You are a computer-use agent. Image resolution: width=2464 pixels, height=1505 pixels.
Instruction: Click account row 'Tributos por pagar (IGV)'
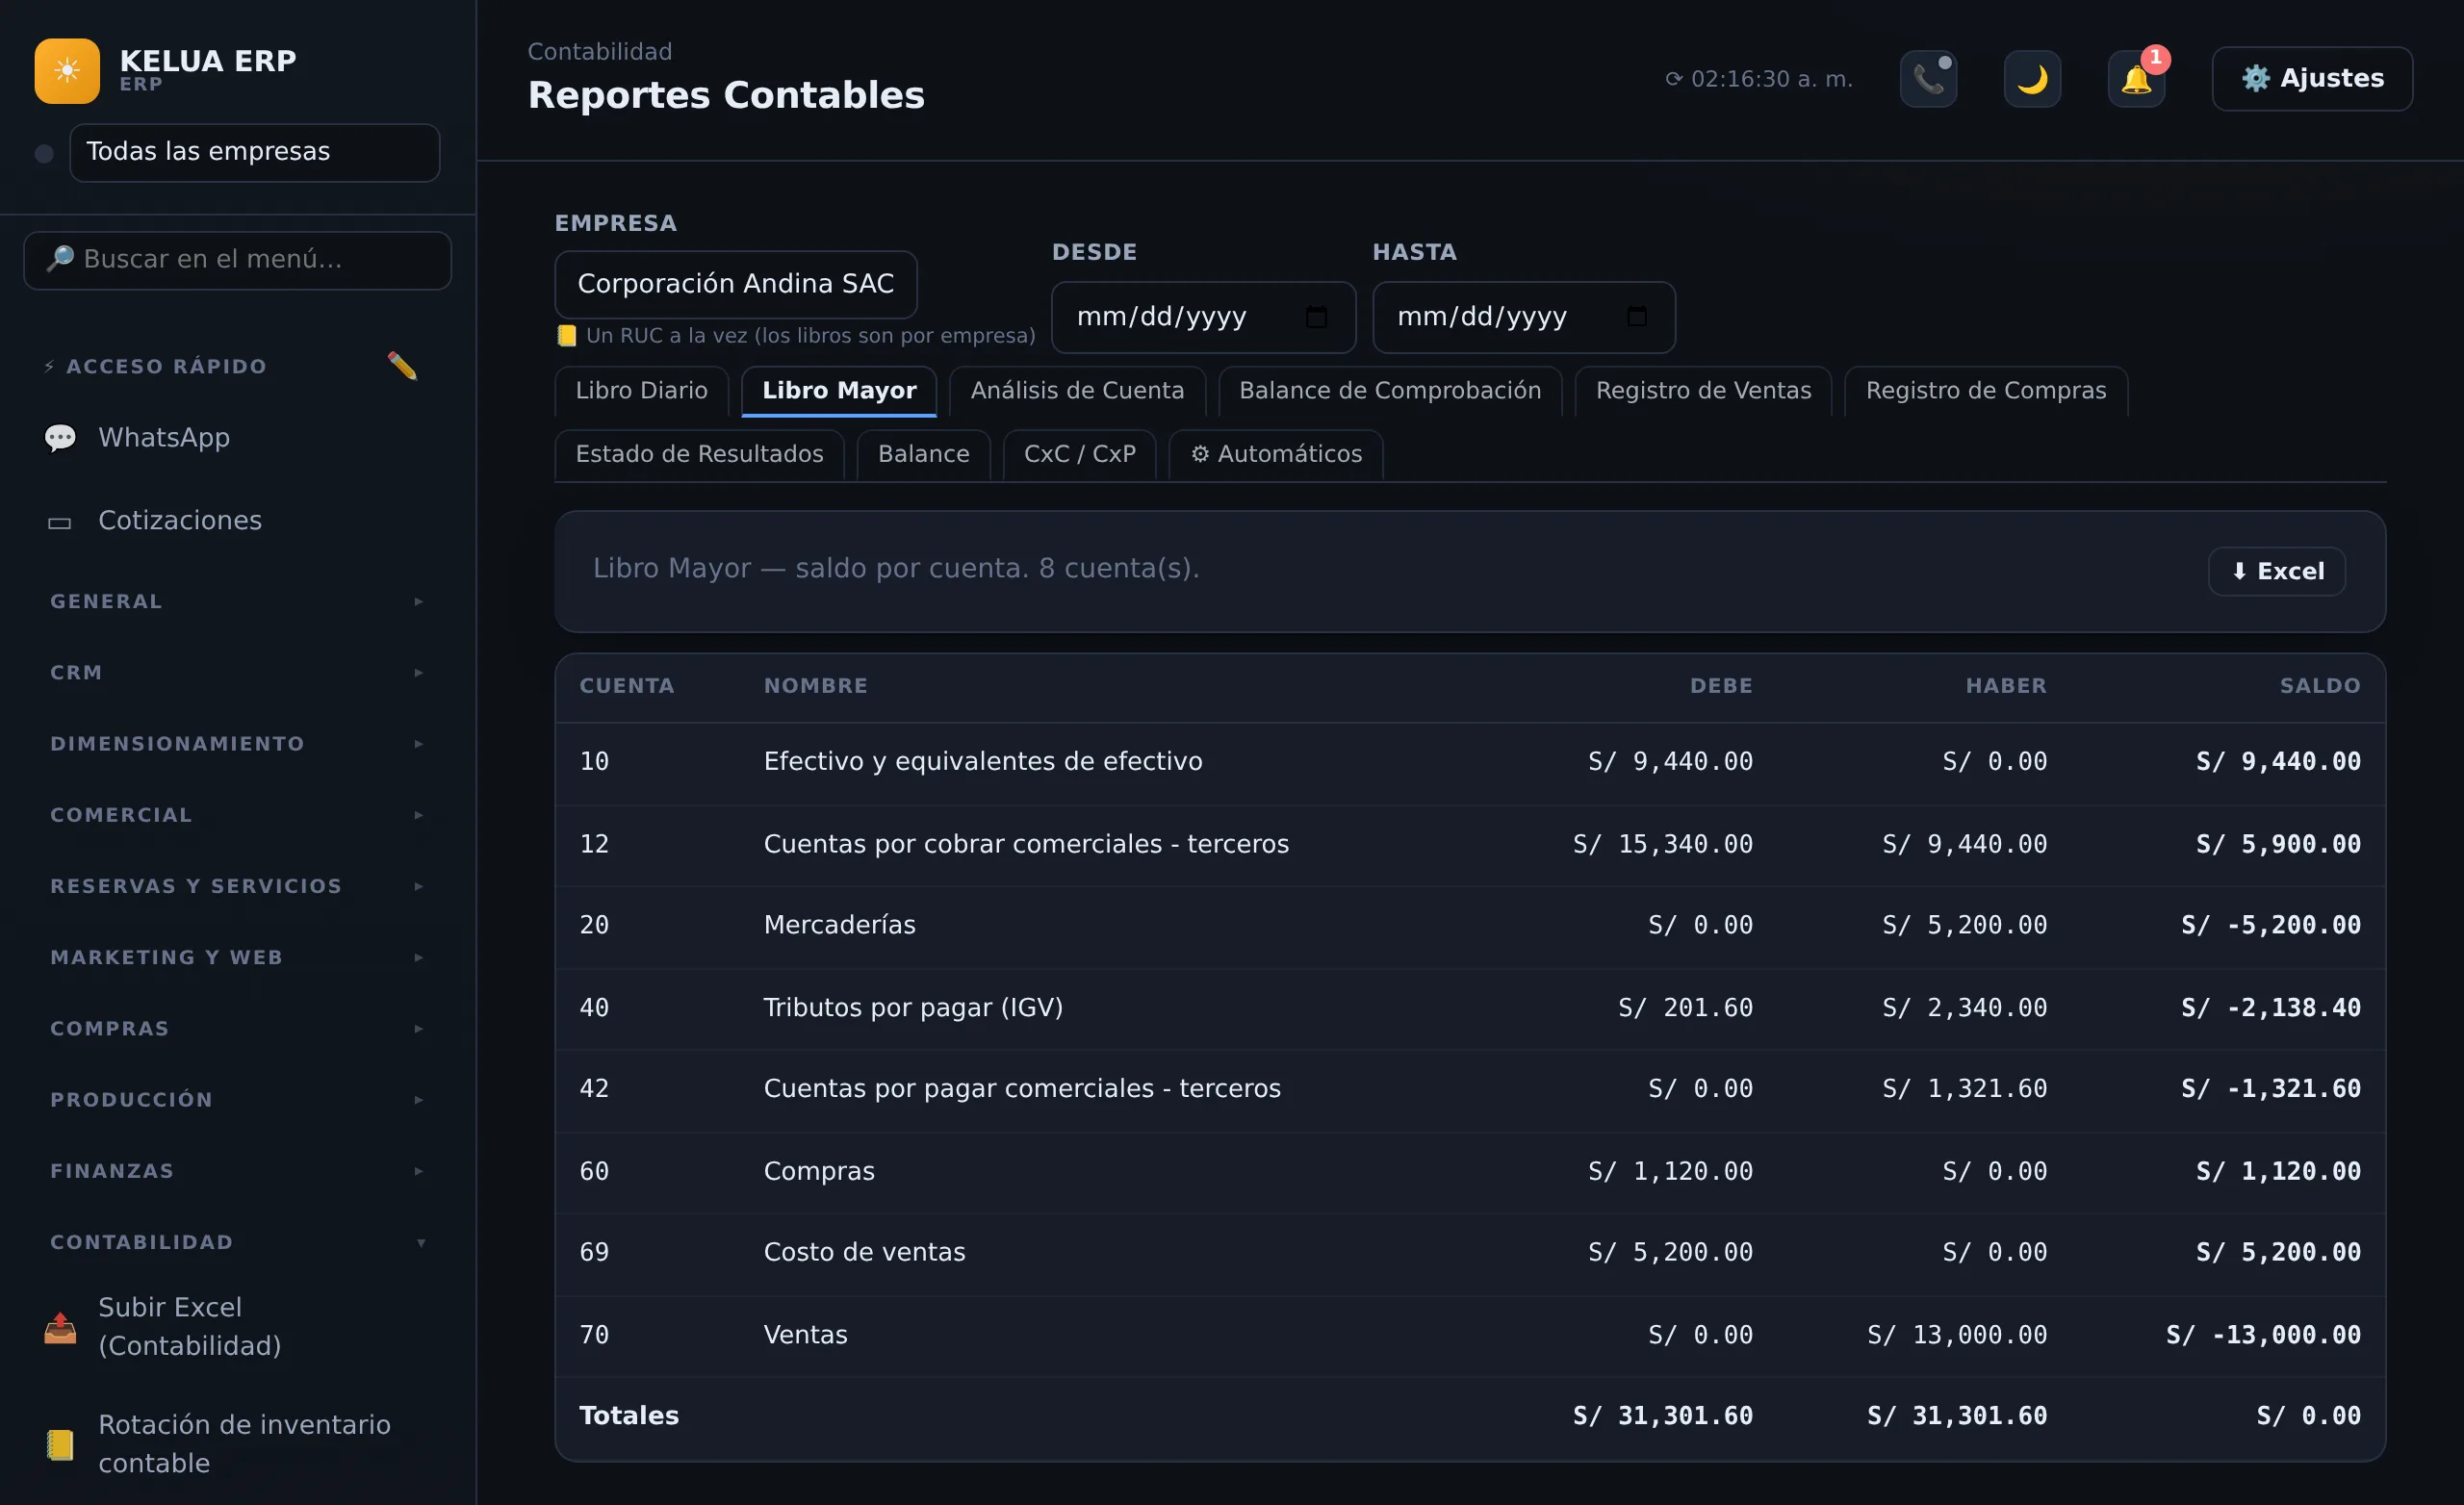click(1470, 1008)
